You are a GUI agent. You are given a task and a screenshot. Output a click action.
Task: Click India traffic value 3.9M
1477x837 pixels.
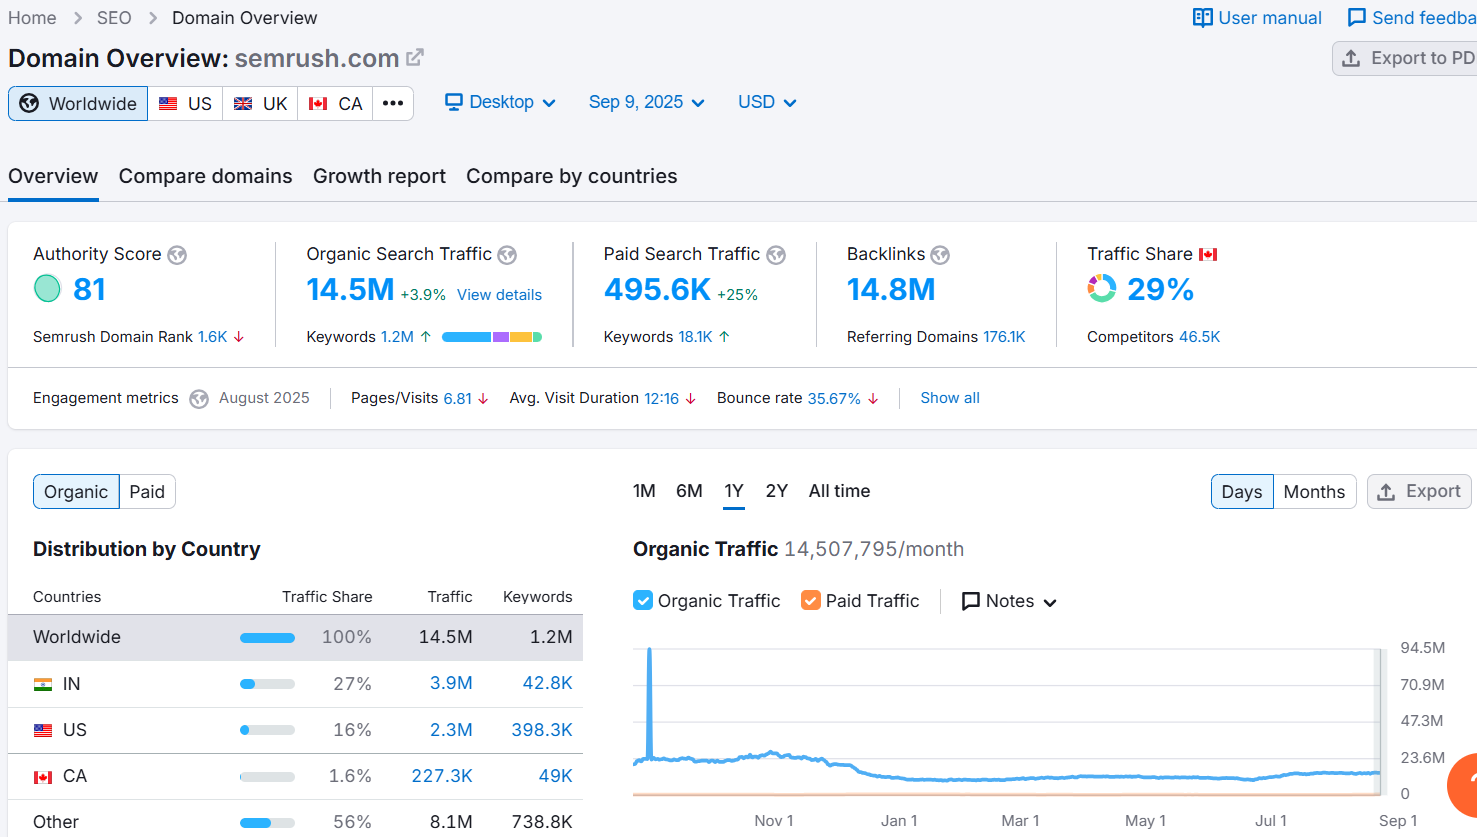pyautogui.click(x=451, y=683)
